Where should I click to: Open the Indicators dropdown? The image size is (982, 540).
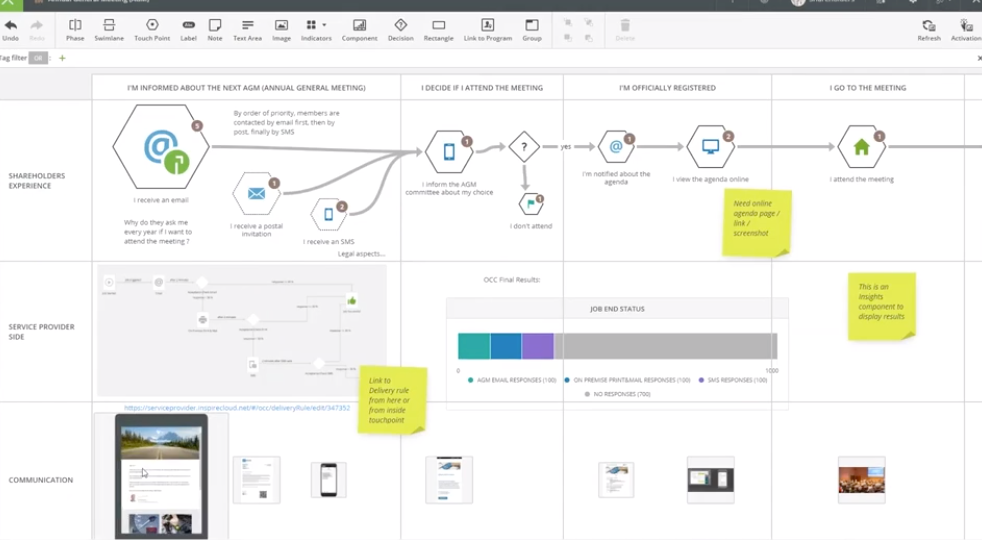pos(316,29)
